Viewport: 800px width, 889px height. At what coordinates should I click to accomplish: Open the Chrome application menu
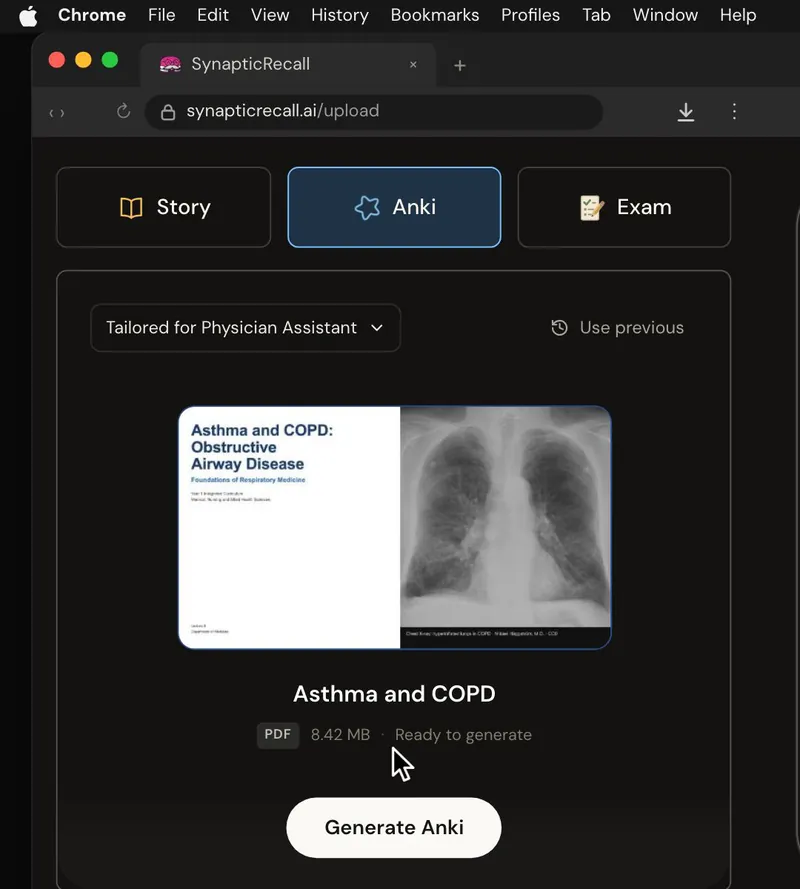[x=92, y=15]
